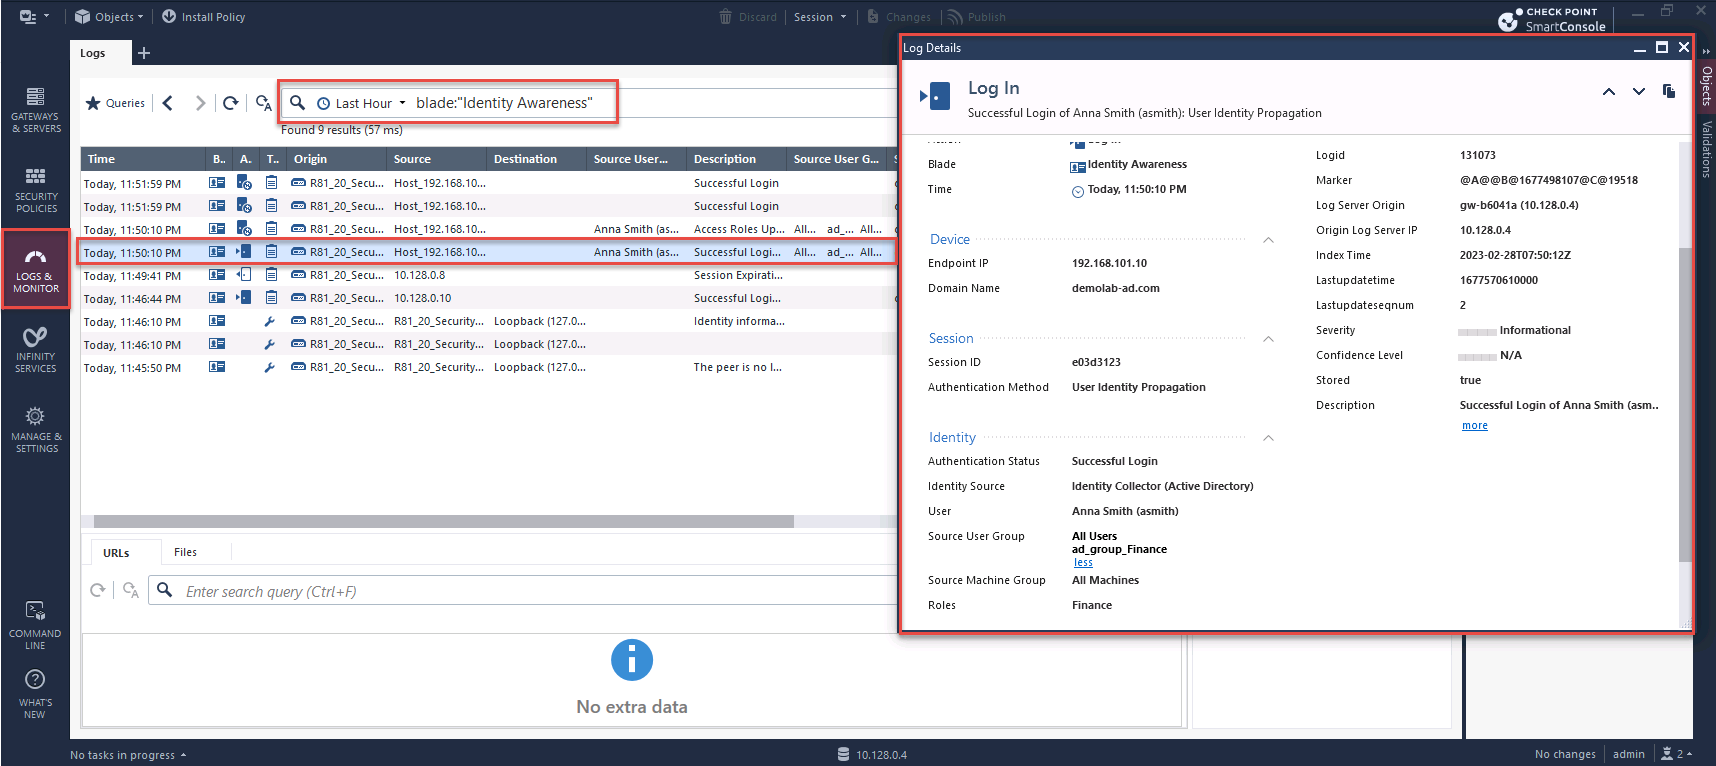
Task: Open the application main menu
Action: [34, 17]
